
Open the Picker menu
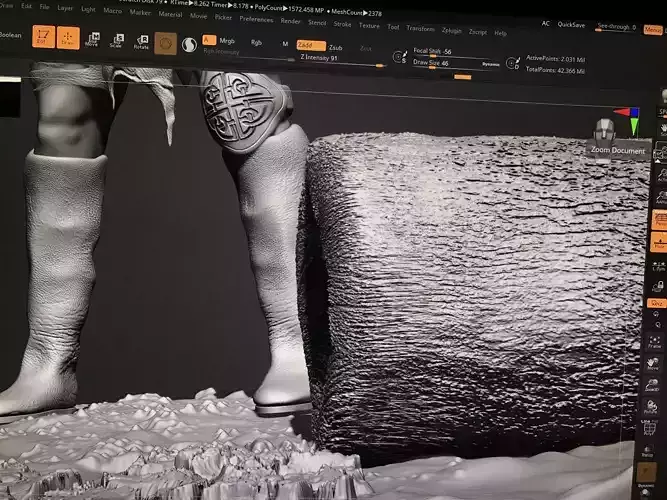pyautogui.click(x=223, y=17)
